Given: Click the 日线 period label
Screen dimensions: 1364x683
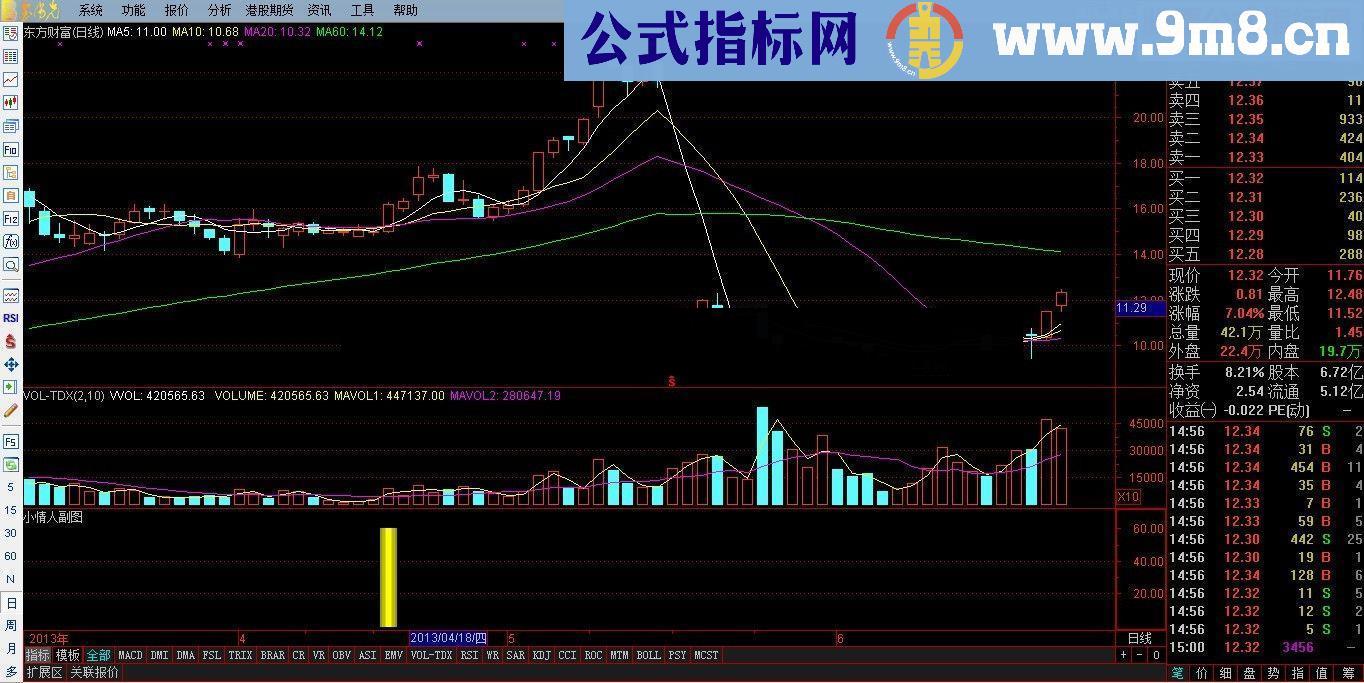Looking at the screenshot, I should click(1140, 638).
